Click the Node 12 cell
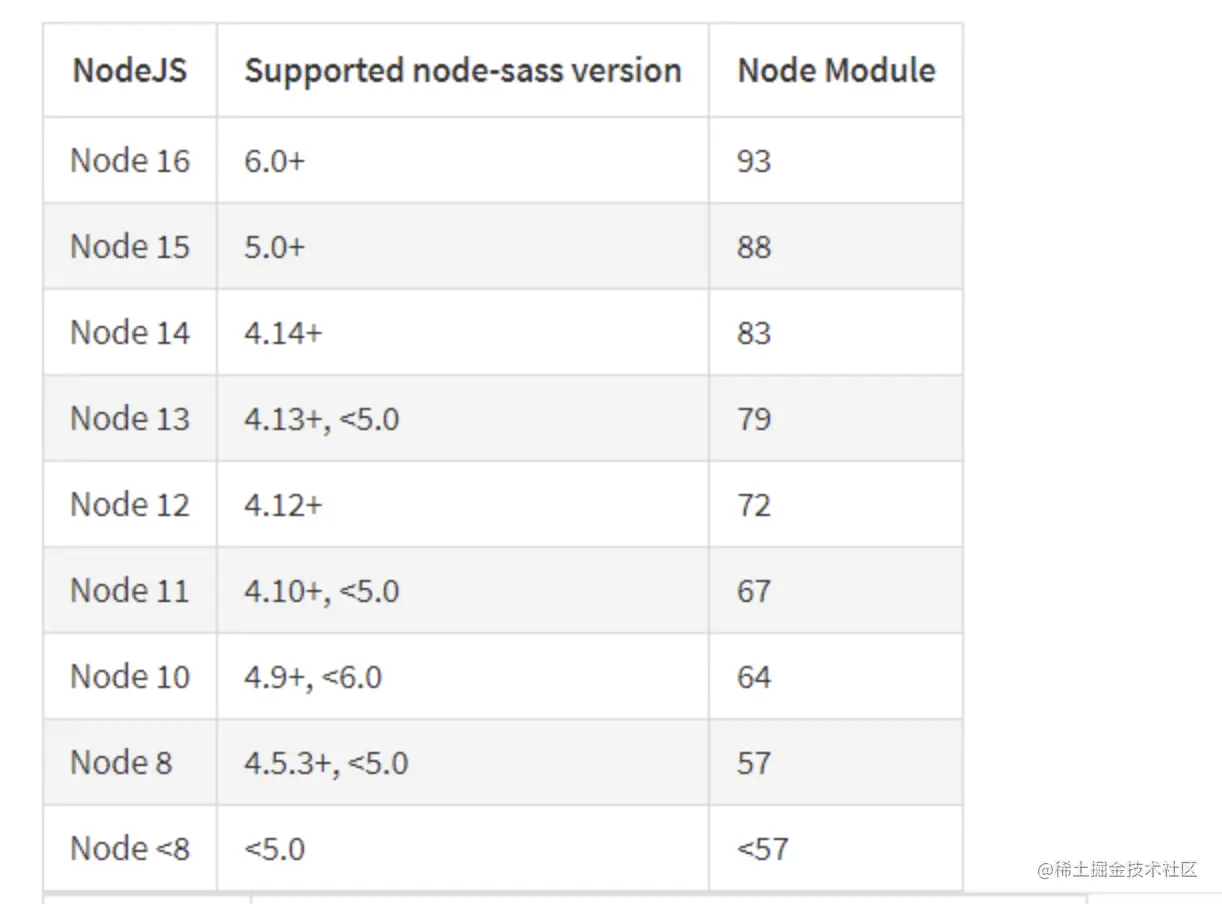 point(130,505)
